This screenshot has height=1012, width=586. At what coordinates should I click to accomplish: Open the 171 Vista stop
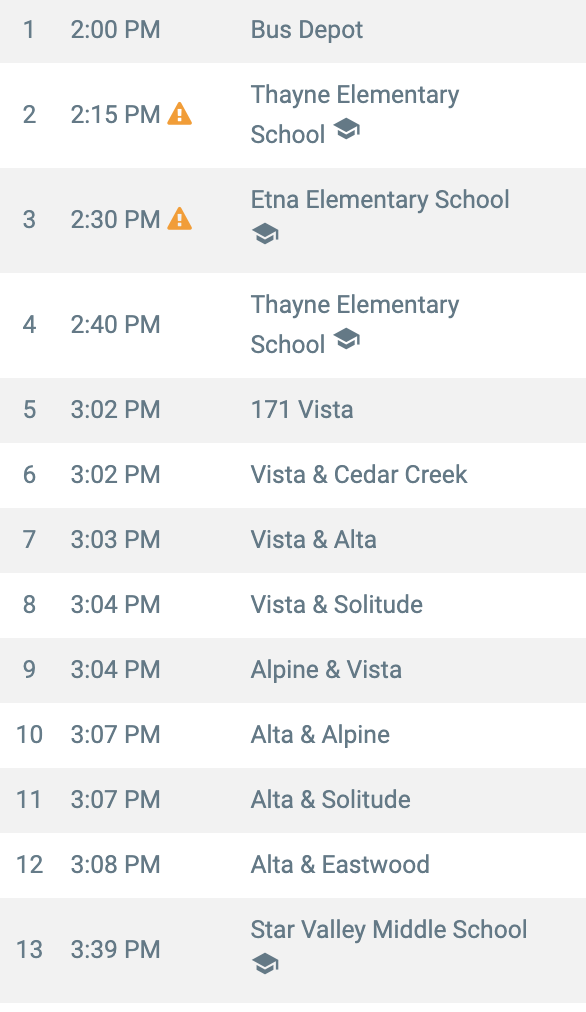pos(293,410)
